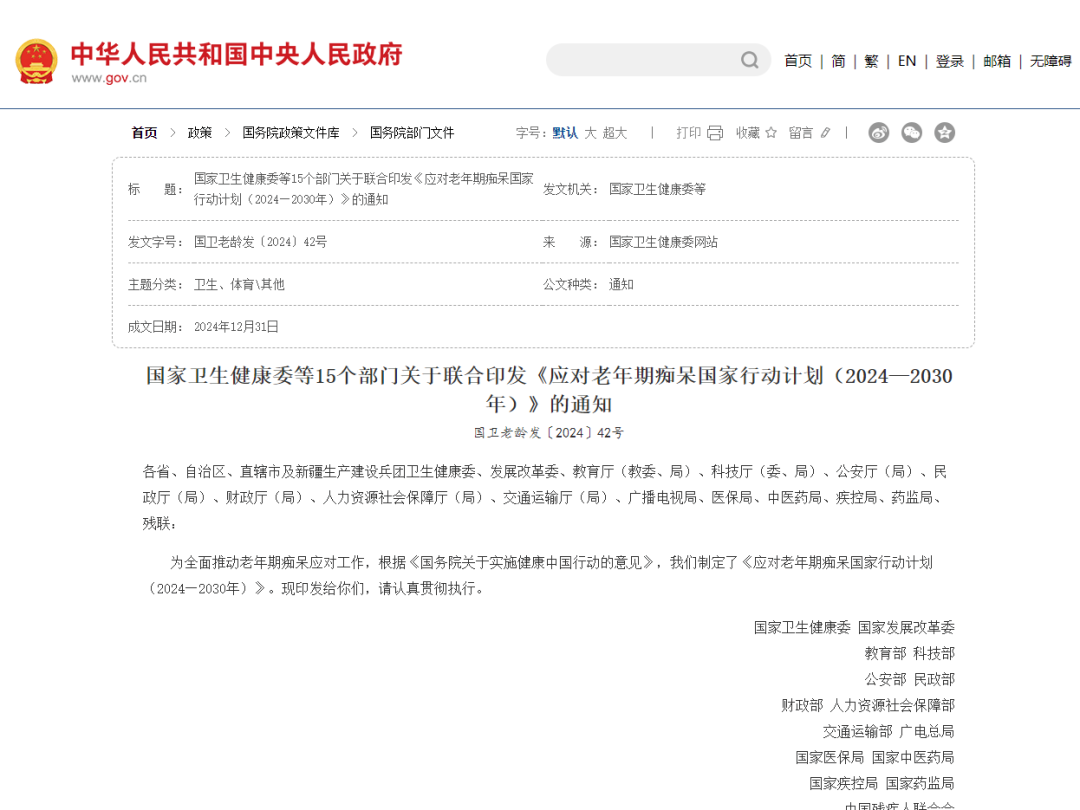Click the title field in the metadata table
This screenshot has width=1080, height=810.
364,189
